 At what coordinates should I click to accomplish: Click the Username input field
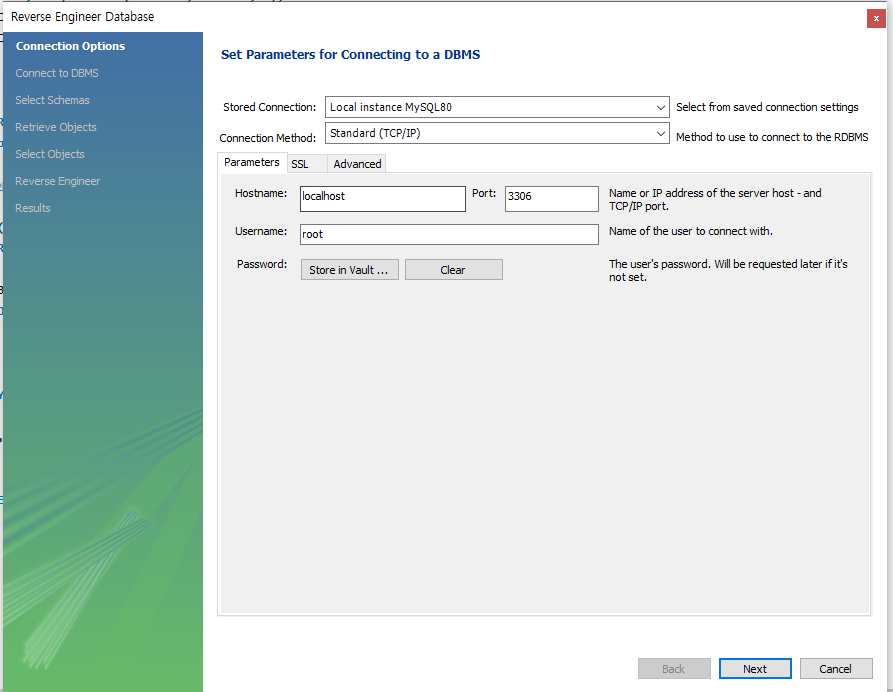tap(449, 234)
